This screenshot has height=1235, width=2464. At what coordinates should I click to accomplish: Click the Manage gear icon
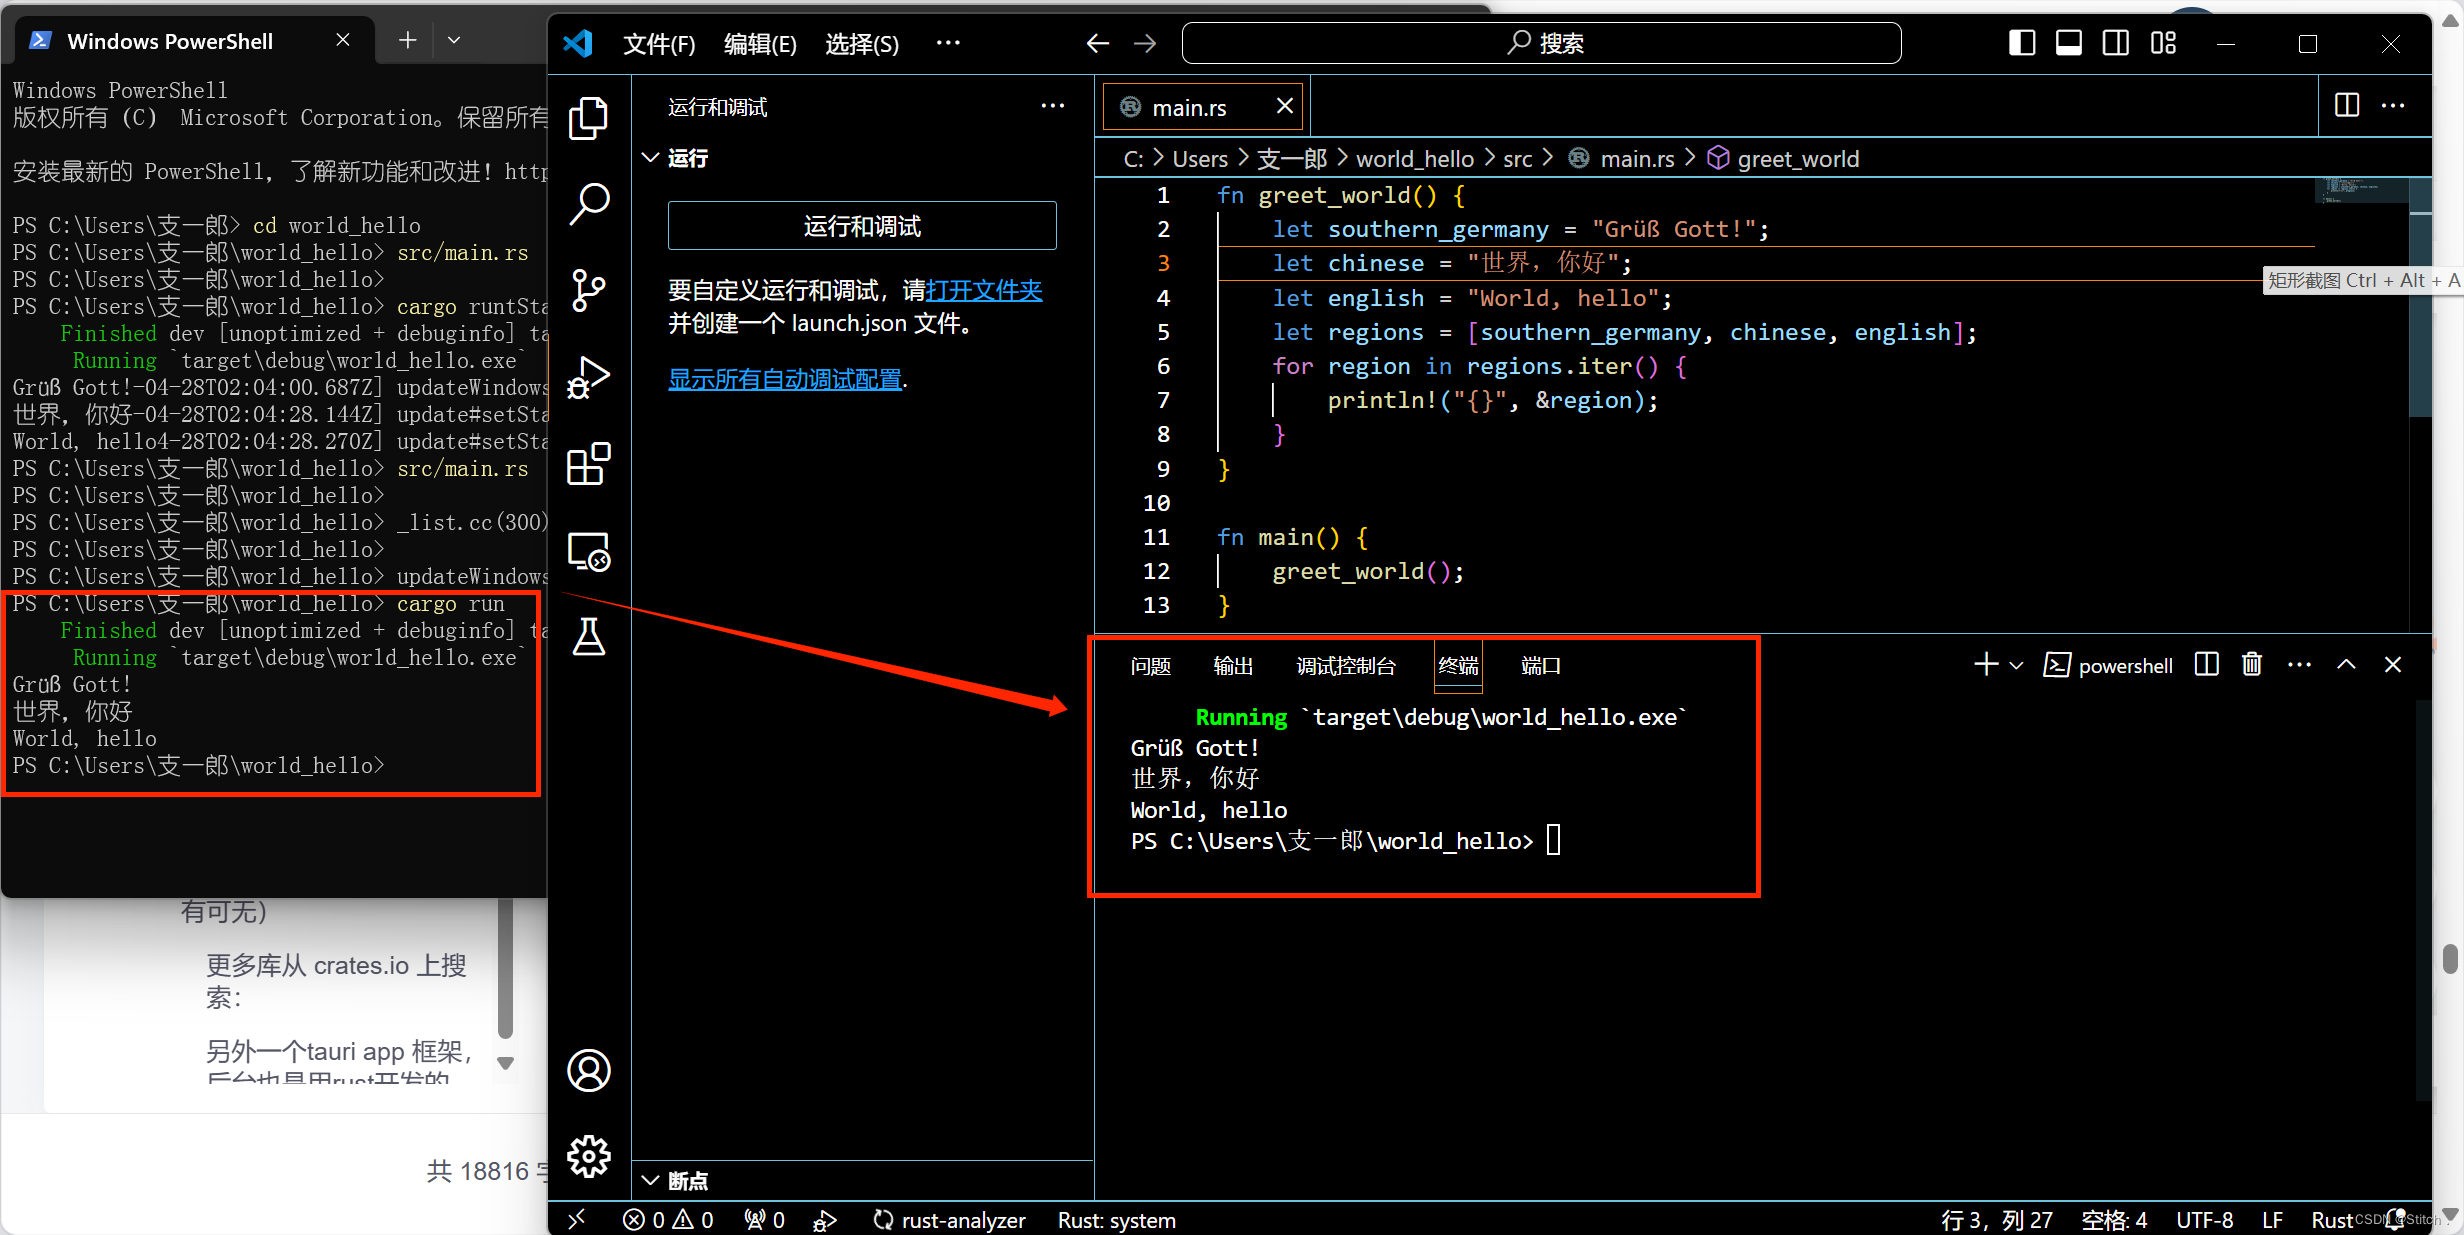588,1156
